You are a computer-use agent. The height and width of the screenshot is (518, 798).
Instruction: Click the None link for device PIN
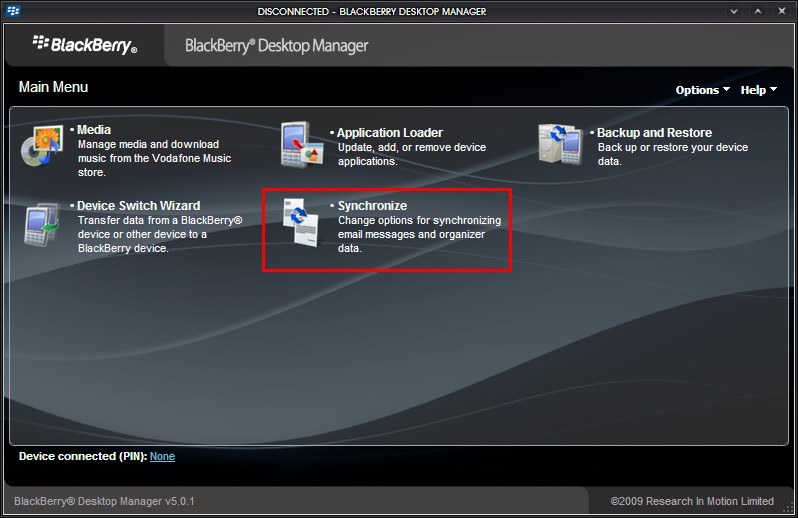tap(162, 456)
